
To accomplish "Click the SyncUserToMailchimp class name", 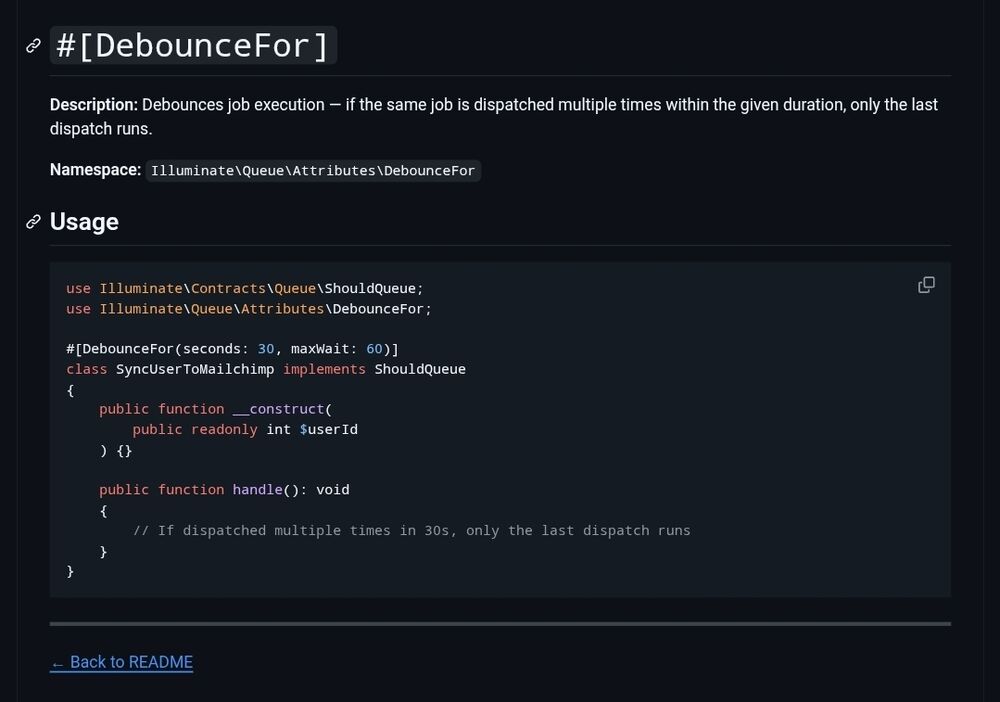I will pyautogui.click(x=194, y=369).
